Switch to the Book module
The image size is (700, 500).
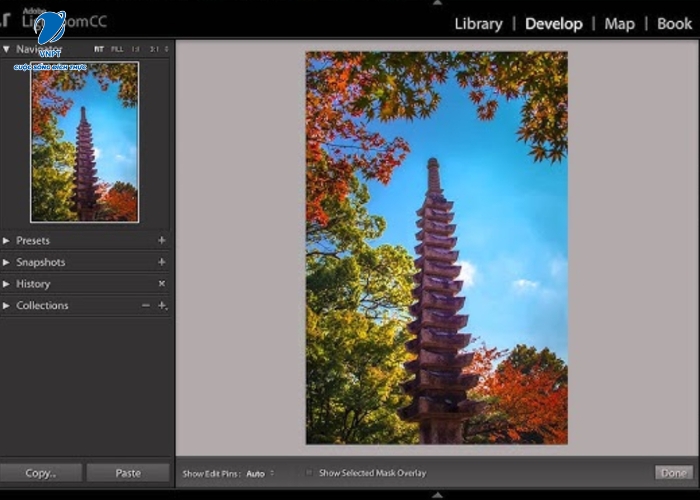(x=674, y=24)
